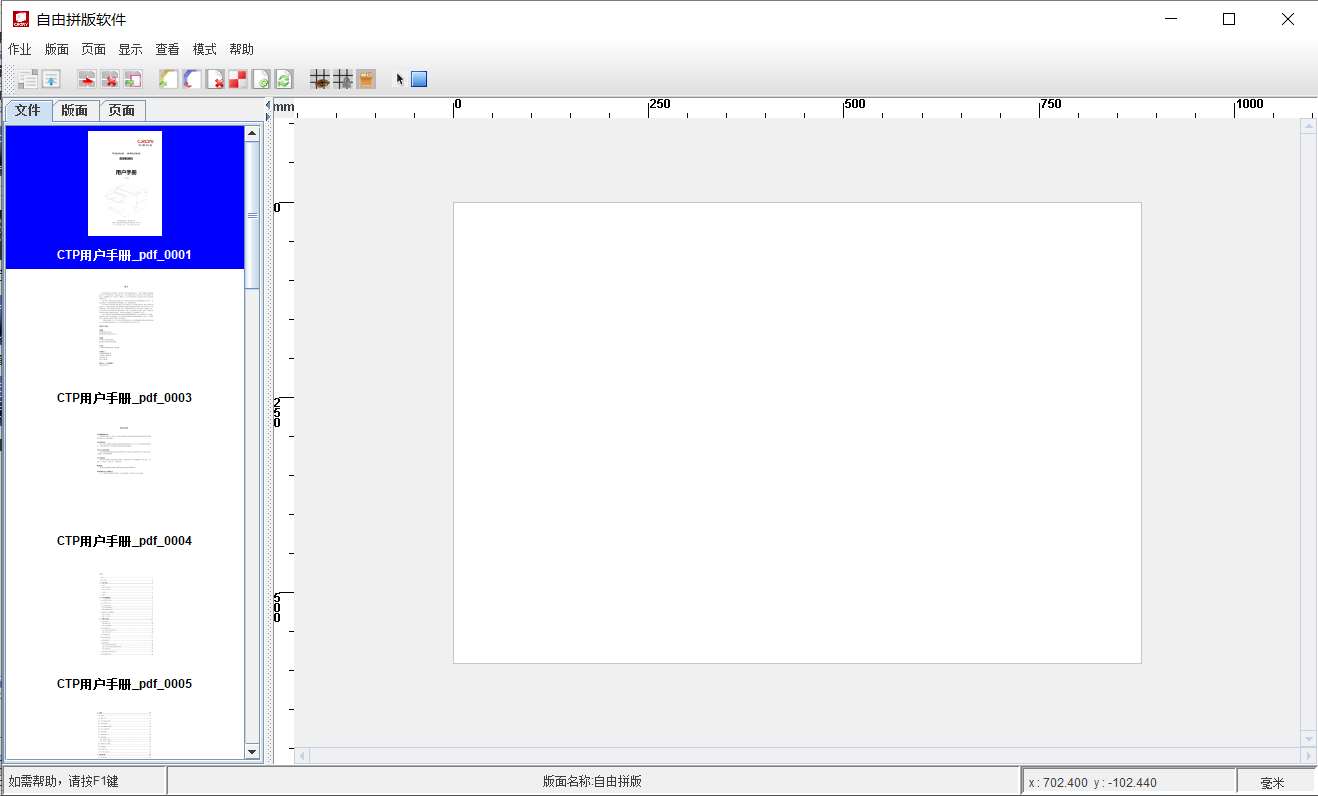Switch to the 版面 tab in left panel

click(x=75, y=111)
